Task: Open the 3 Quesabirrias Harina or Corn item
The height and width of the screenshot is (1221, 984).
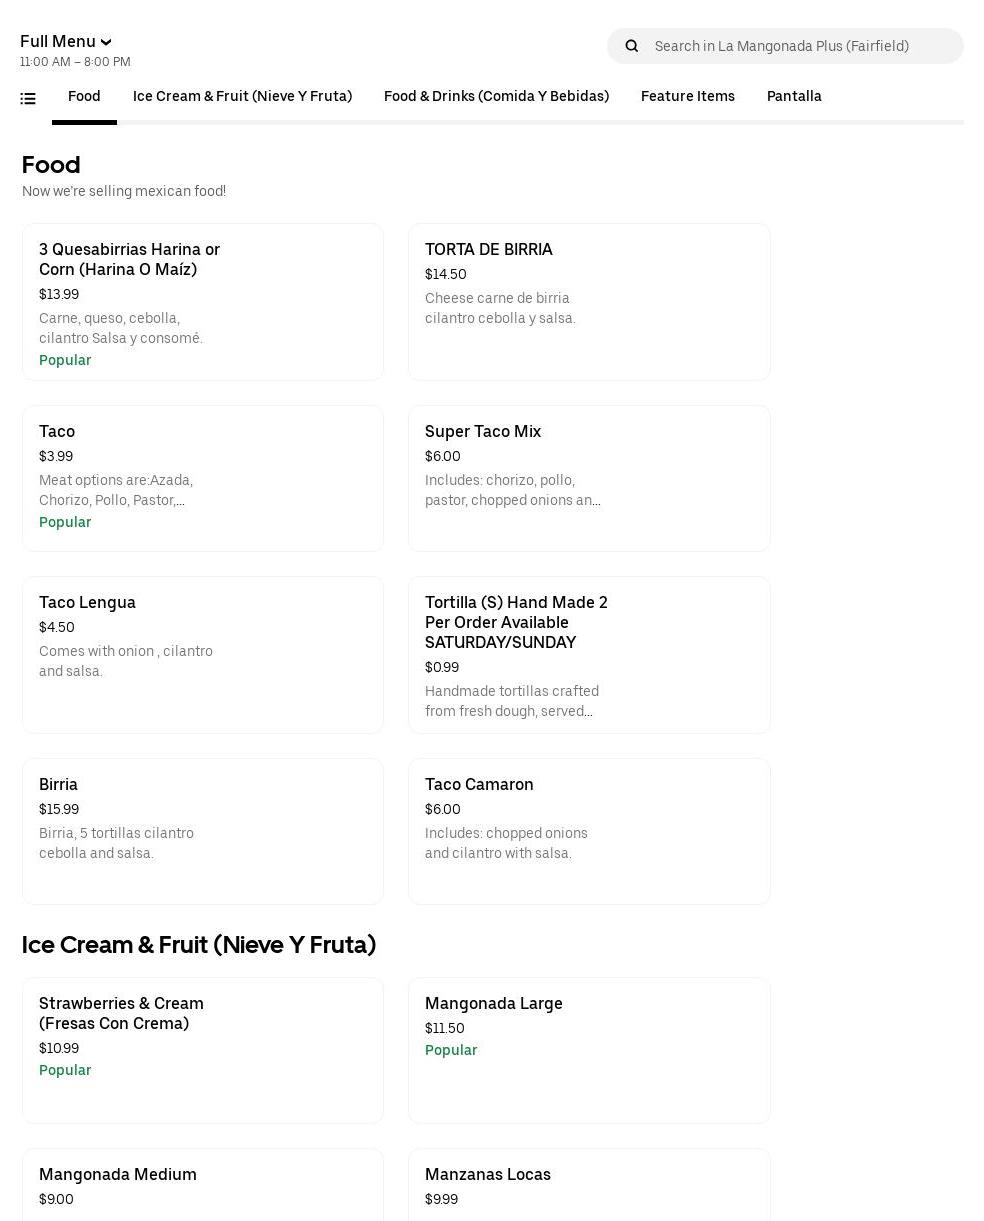Action: point(203,302)
